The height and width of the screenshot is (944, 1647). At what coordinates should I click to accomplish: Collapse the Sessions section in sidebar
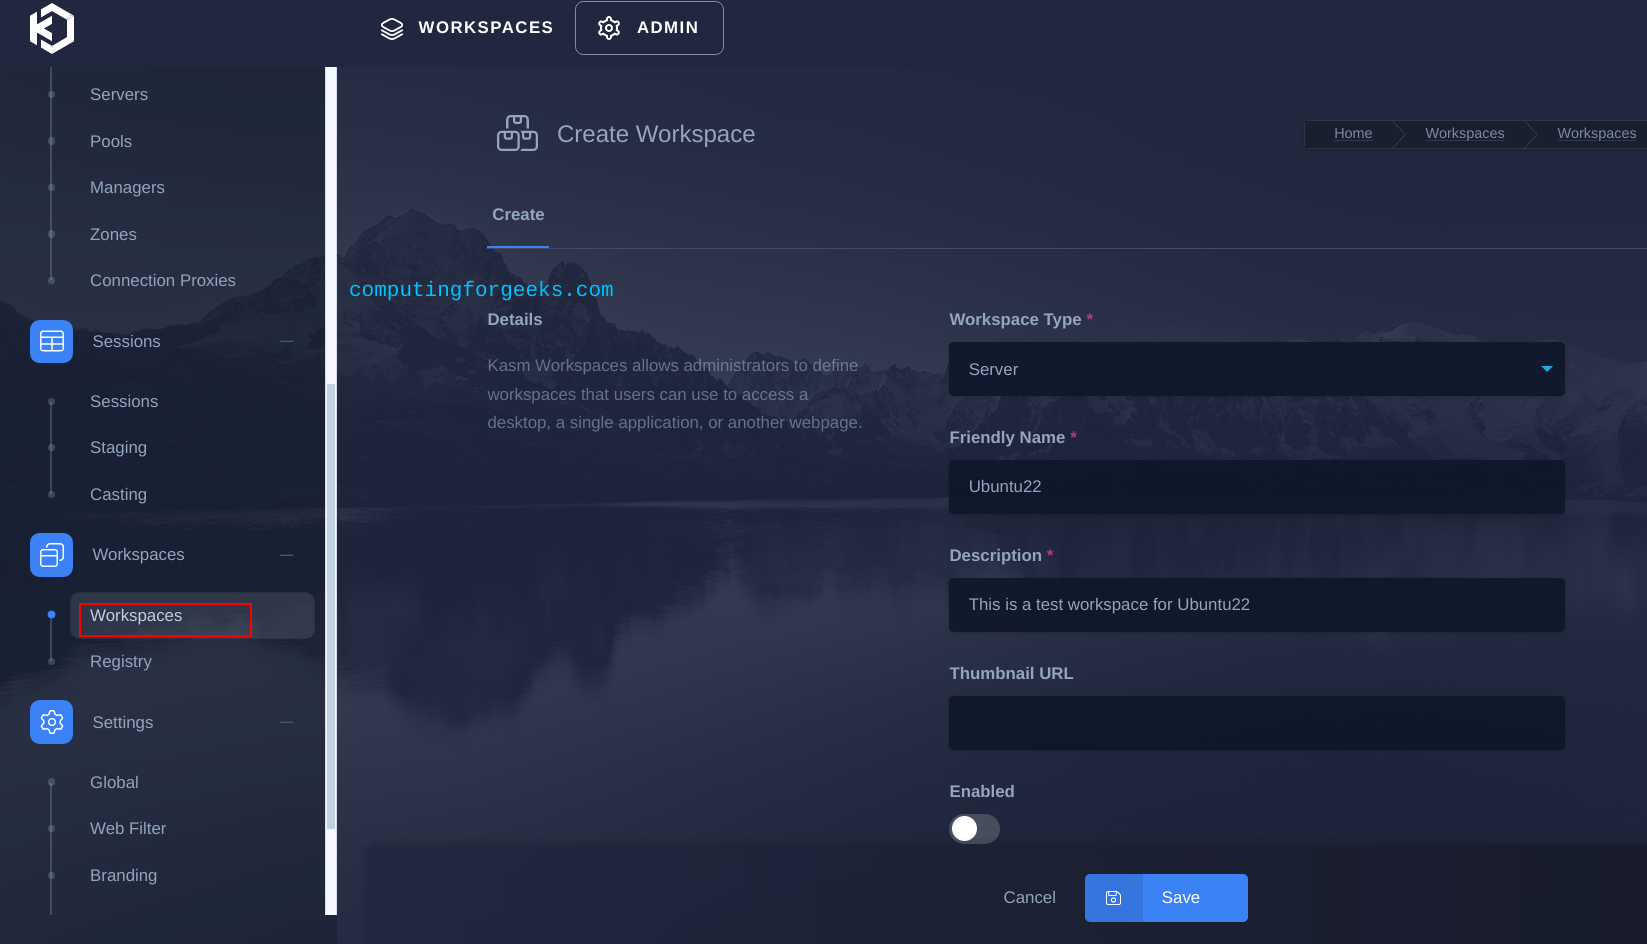pos(286,341)
